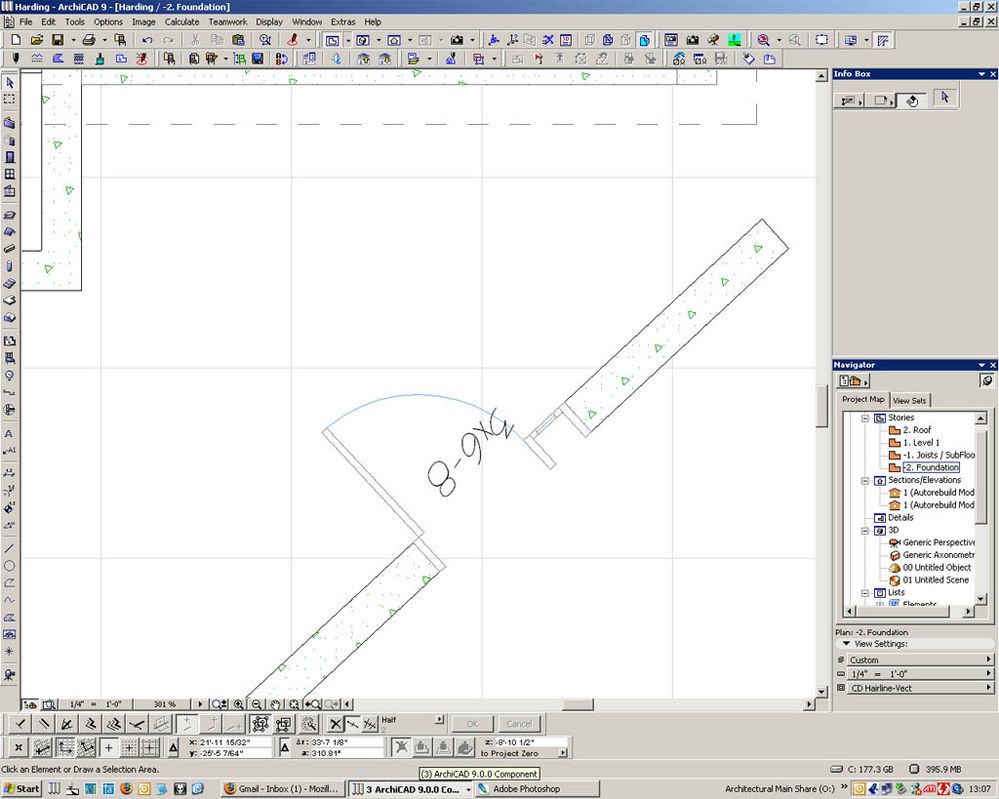Click the Windows Start button
999x799 pixels.
(x=21, y=789)
